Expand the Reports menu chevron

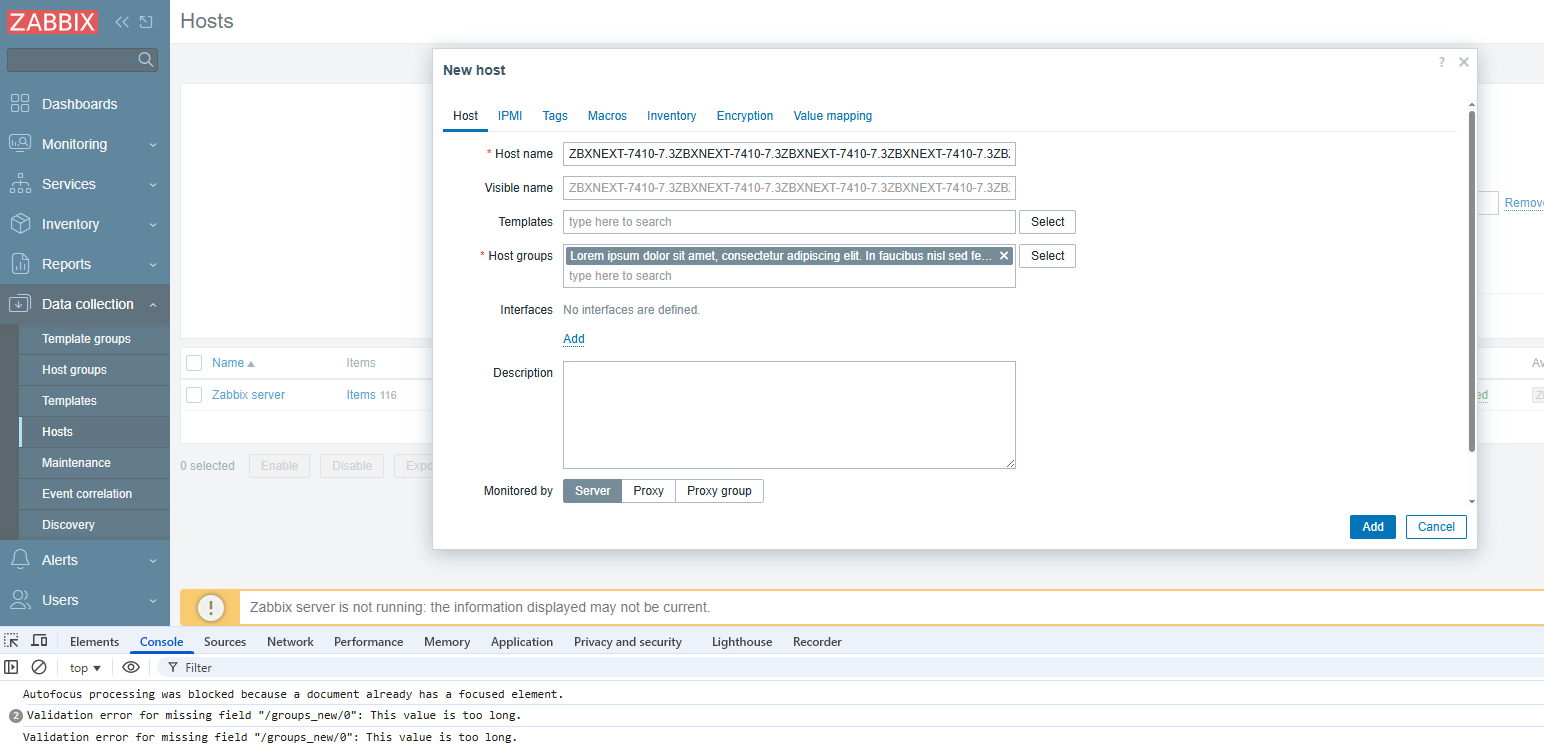coord(153,265)
